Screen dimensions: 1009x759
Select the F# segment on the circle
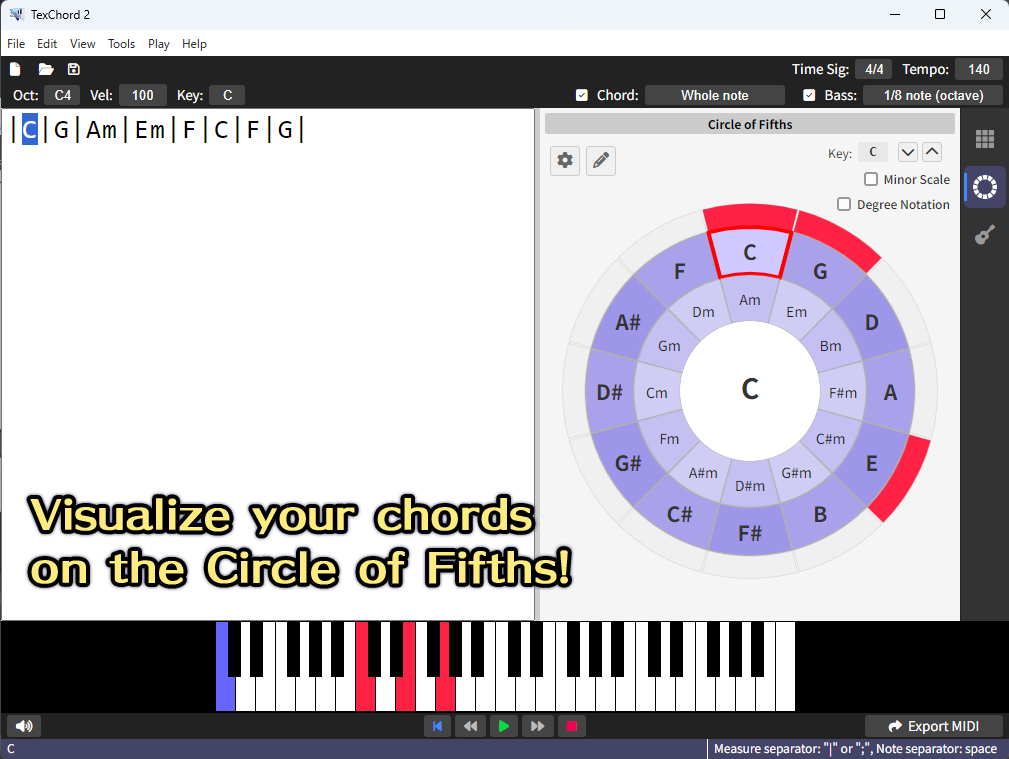coord(750,533)
